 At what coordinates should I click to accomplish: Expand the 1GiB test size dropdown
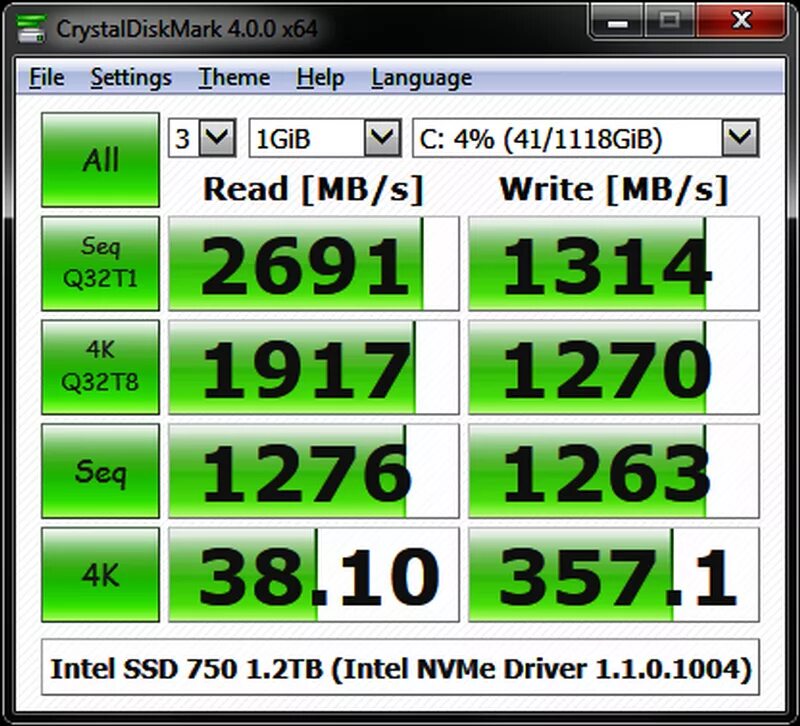point(383,138)
